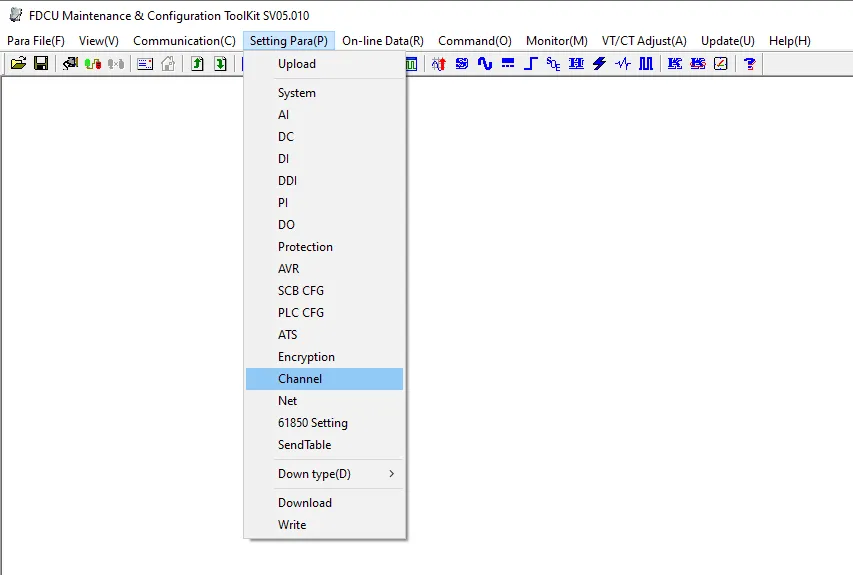Screen dimensions: 853x575
Task: Select the ATS menu entry
Action: click(x=324, y=335)
